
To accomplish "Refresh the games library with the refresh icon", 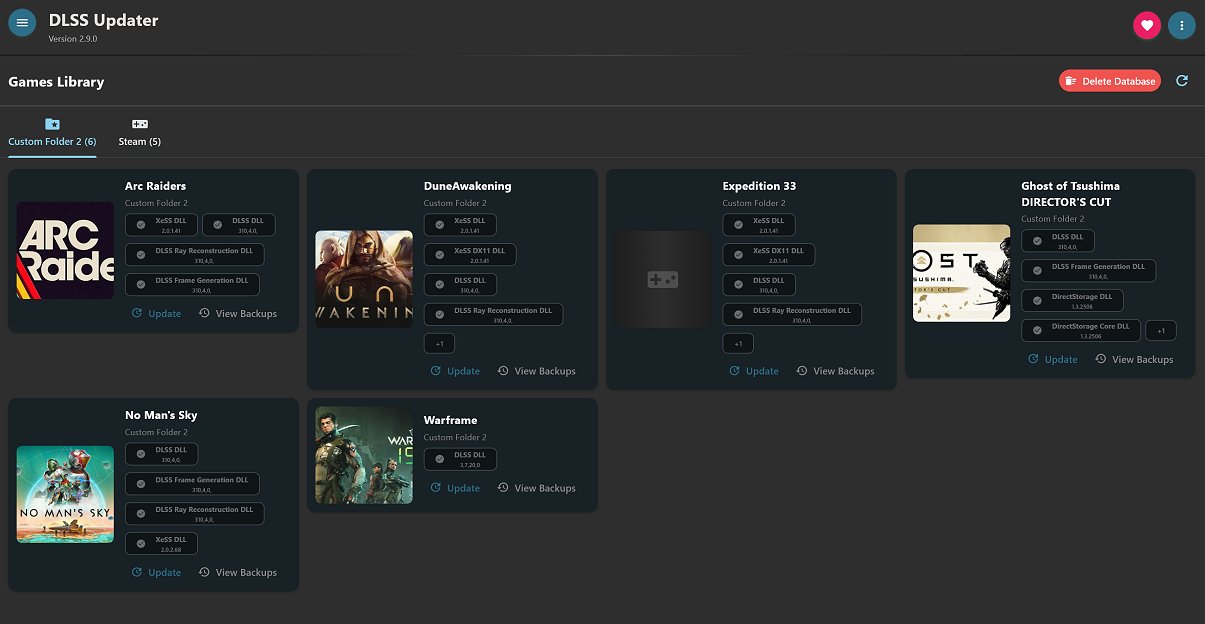I will (1182, 80).
